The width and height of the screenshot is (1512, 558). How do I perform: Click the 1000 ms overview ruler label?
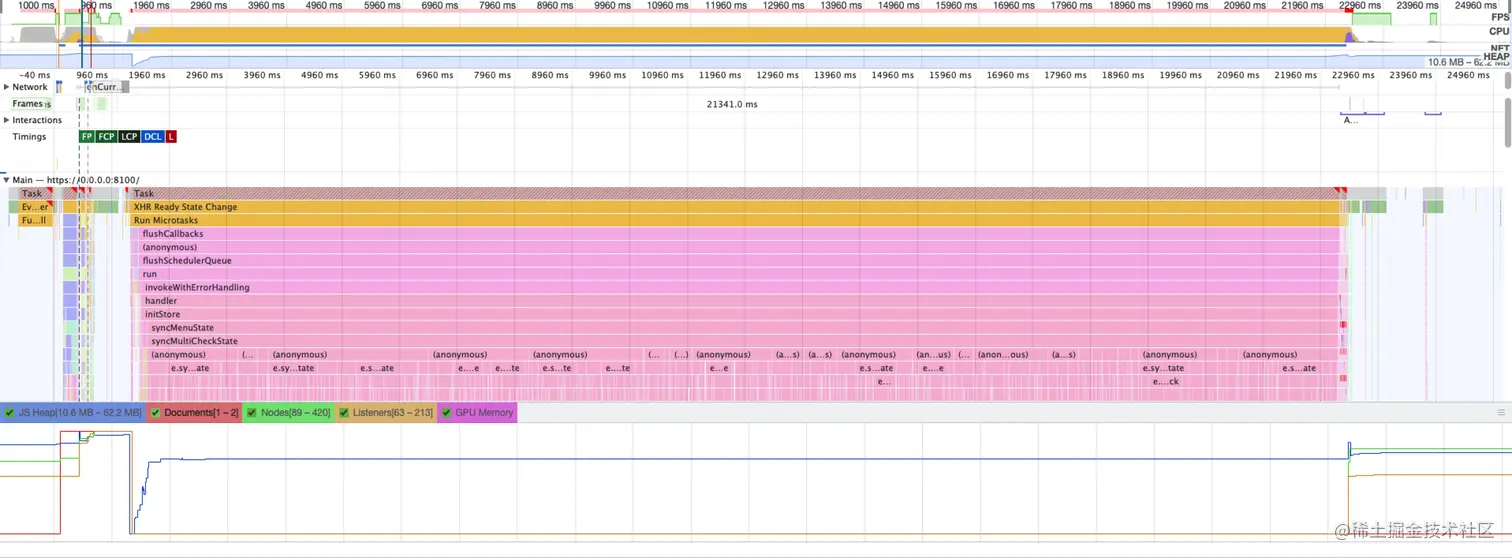pos(37,6)
